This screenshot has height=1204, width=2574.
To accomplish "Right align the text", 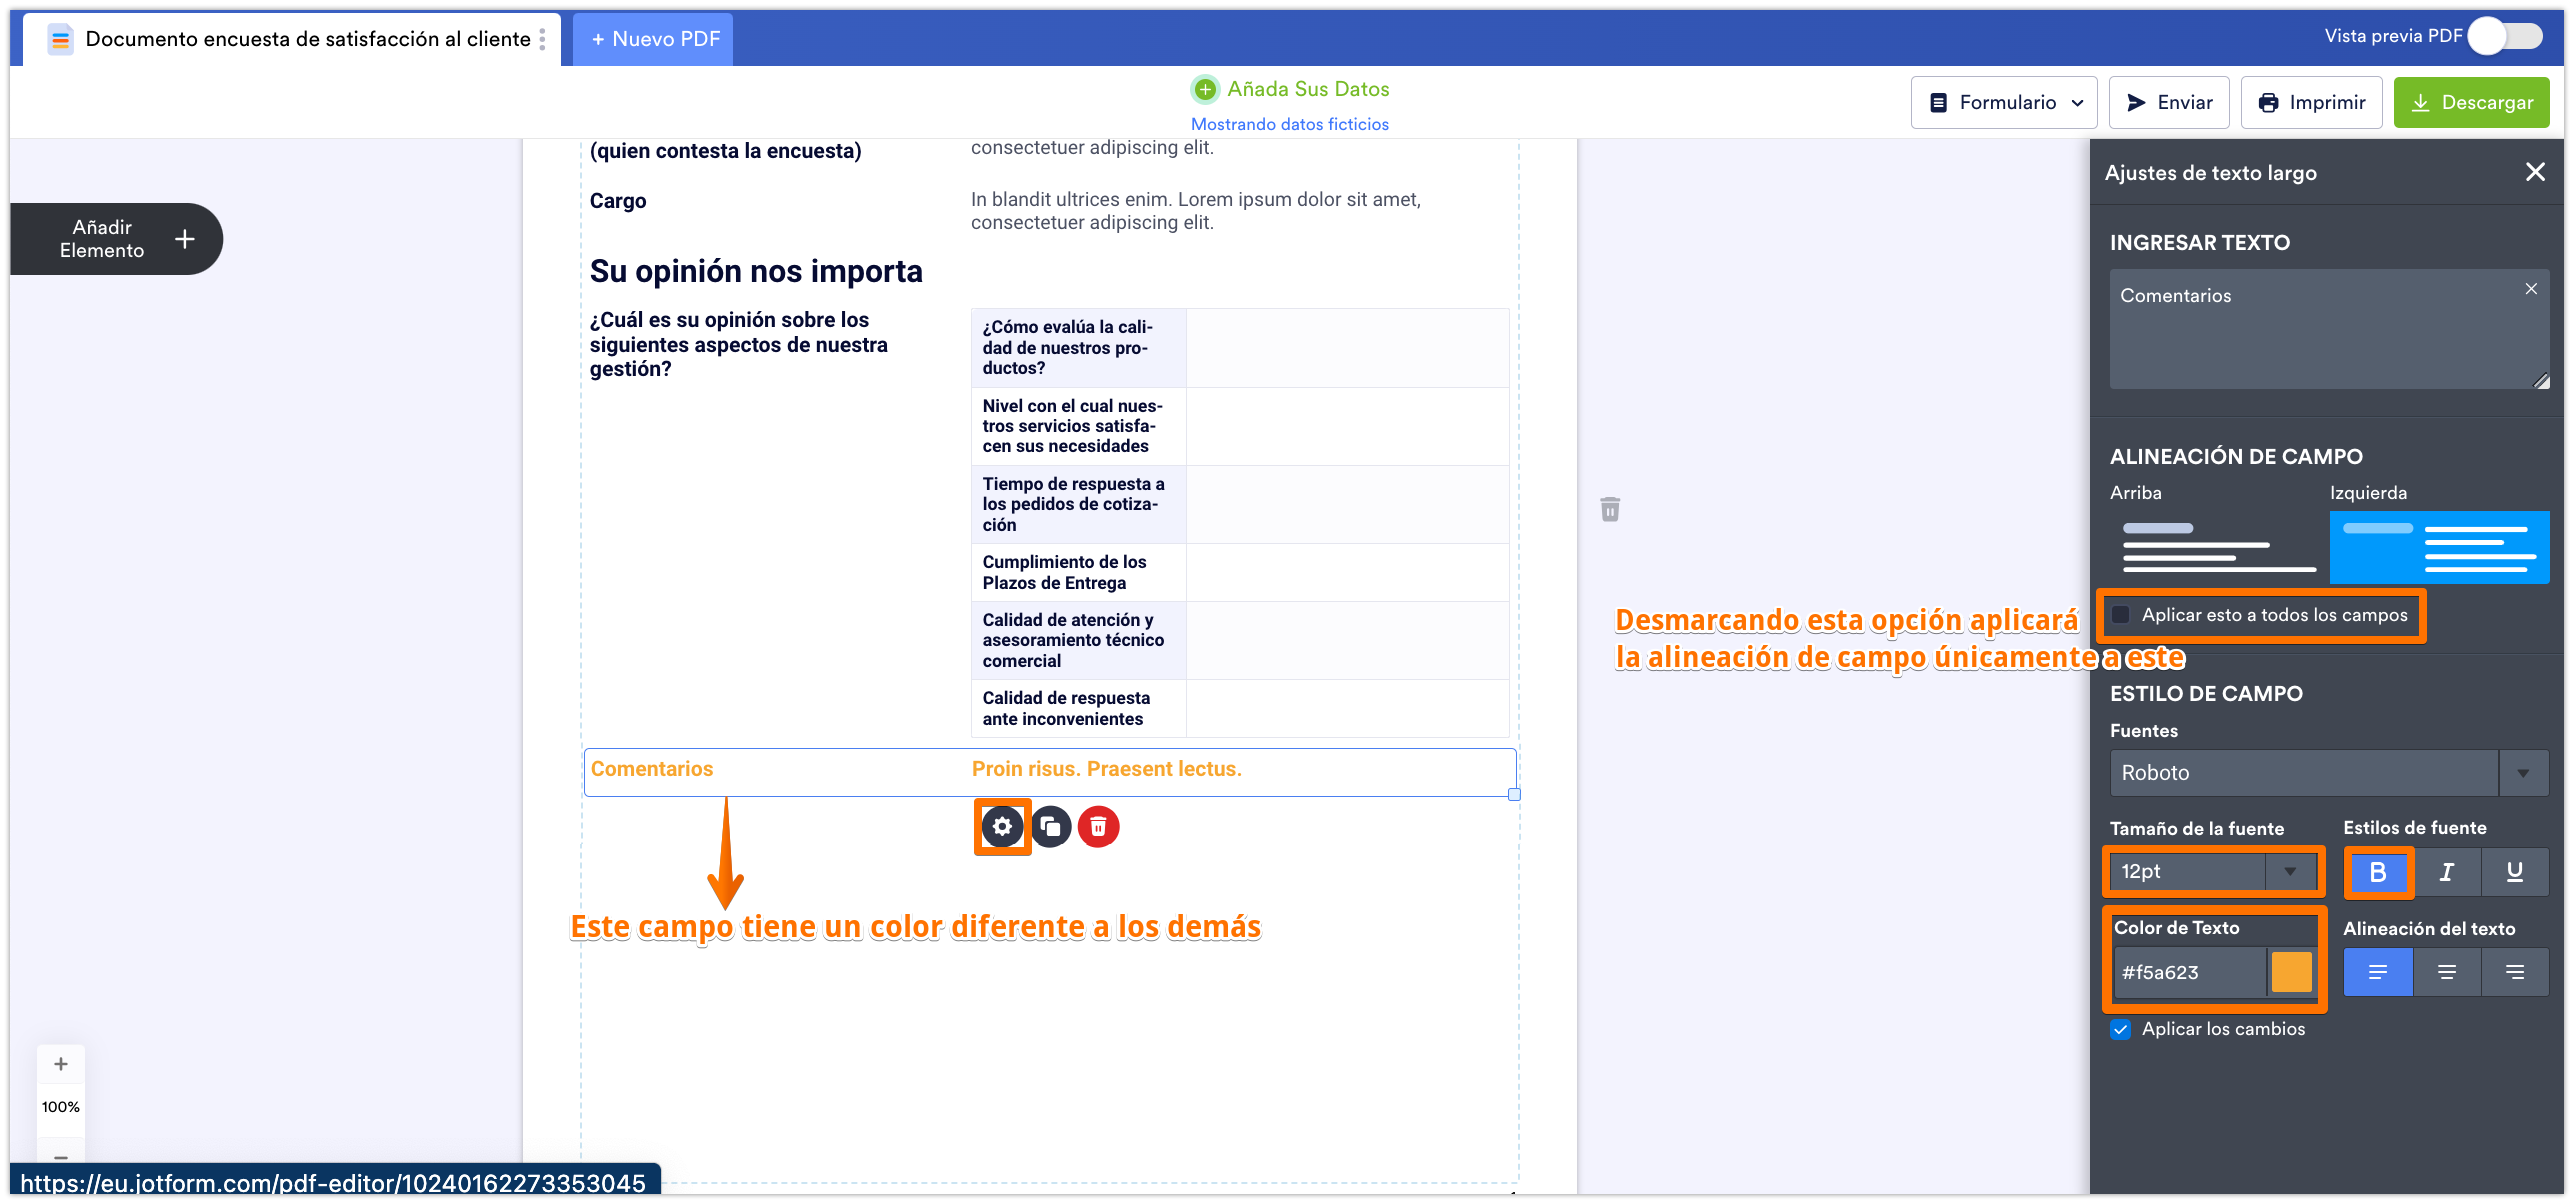I will coord(2514,972).
